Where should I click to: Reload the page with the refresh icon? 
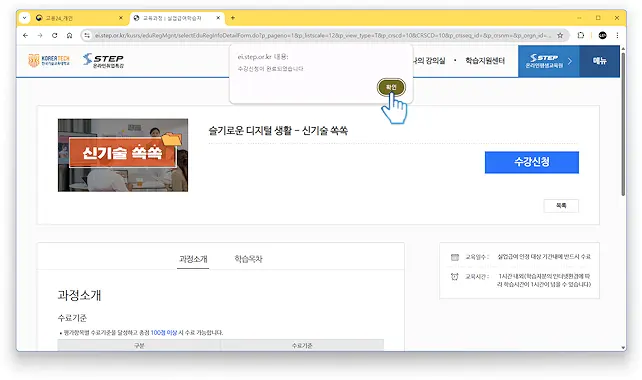(54, 36)
